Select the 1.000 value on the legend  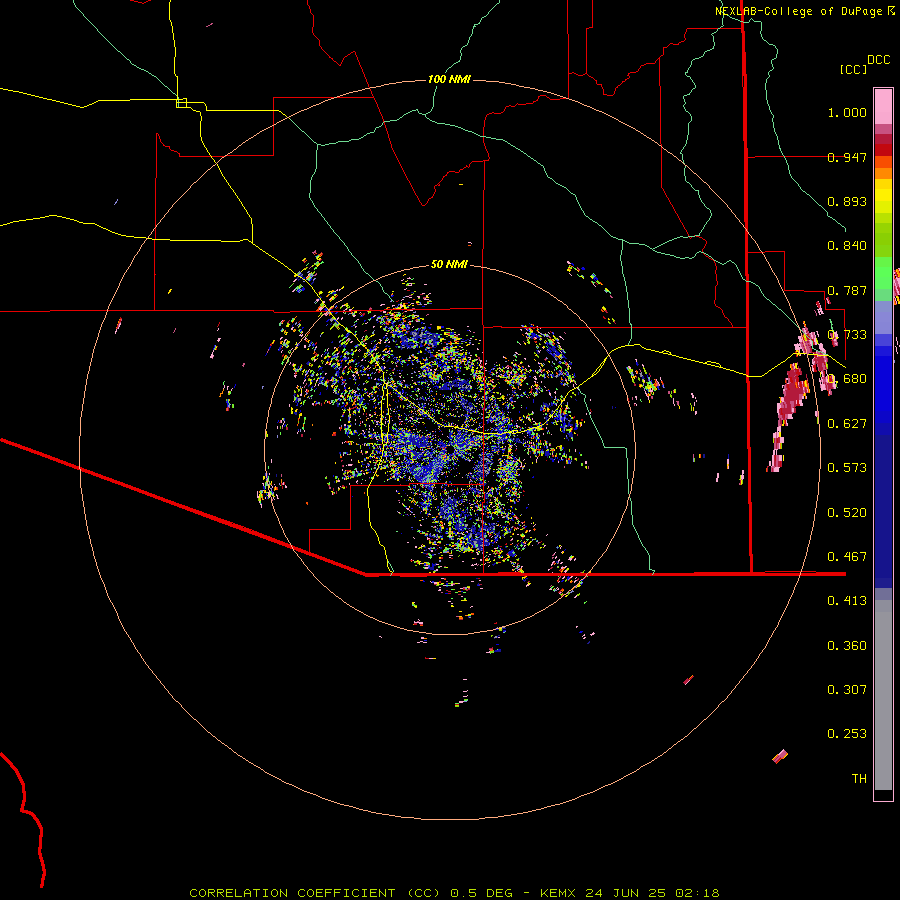click(x=847, y=112)
